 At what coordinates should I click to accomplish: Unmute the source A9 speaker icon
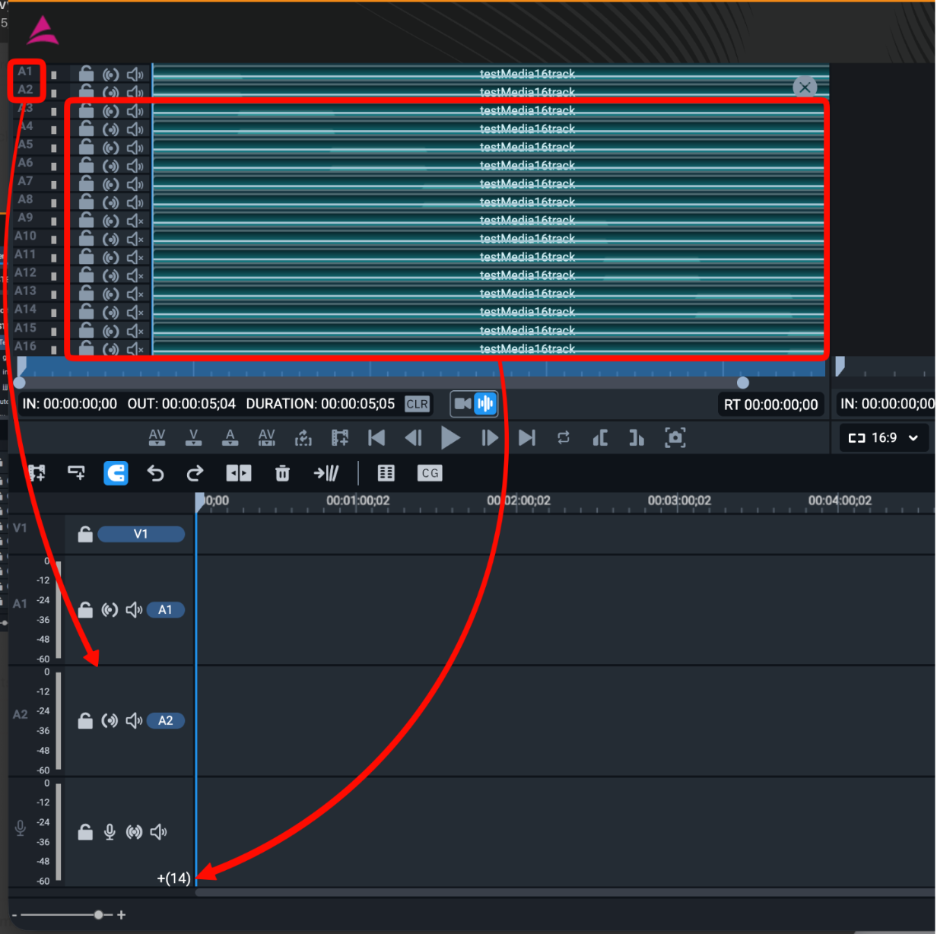[136, 221]
